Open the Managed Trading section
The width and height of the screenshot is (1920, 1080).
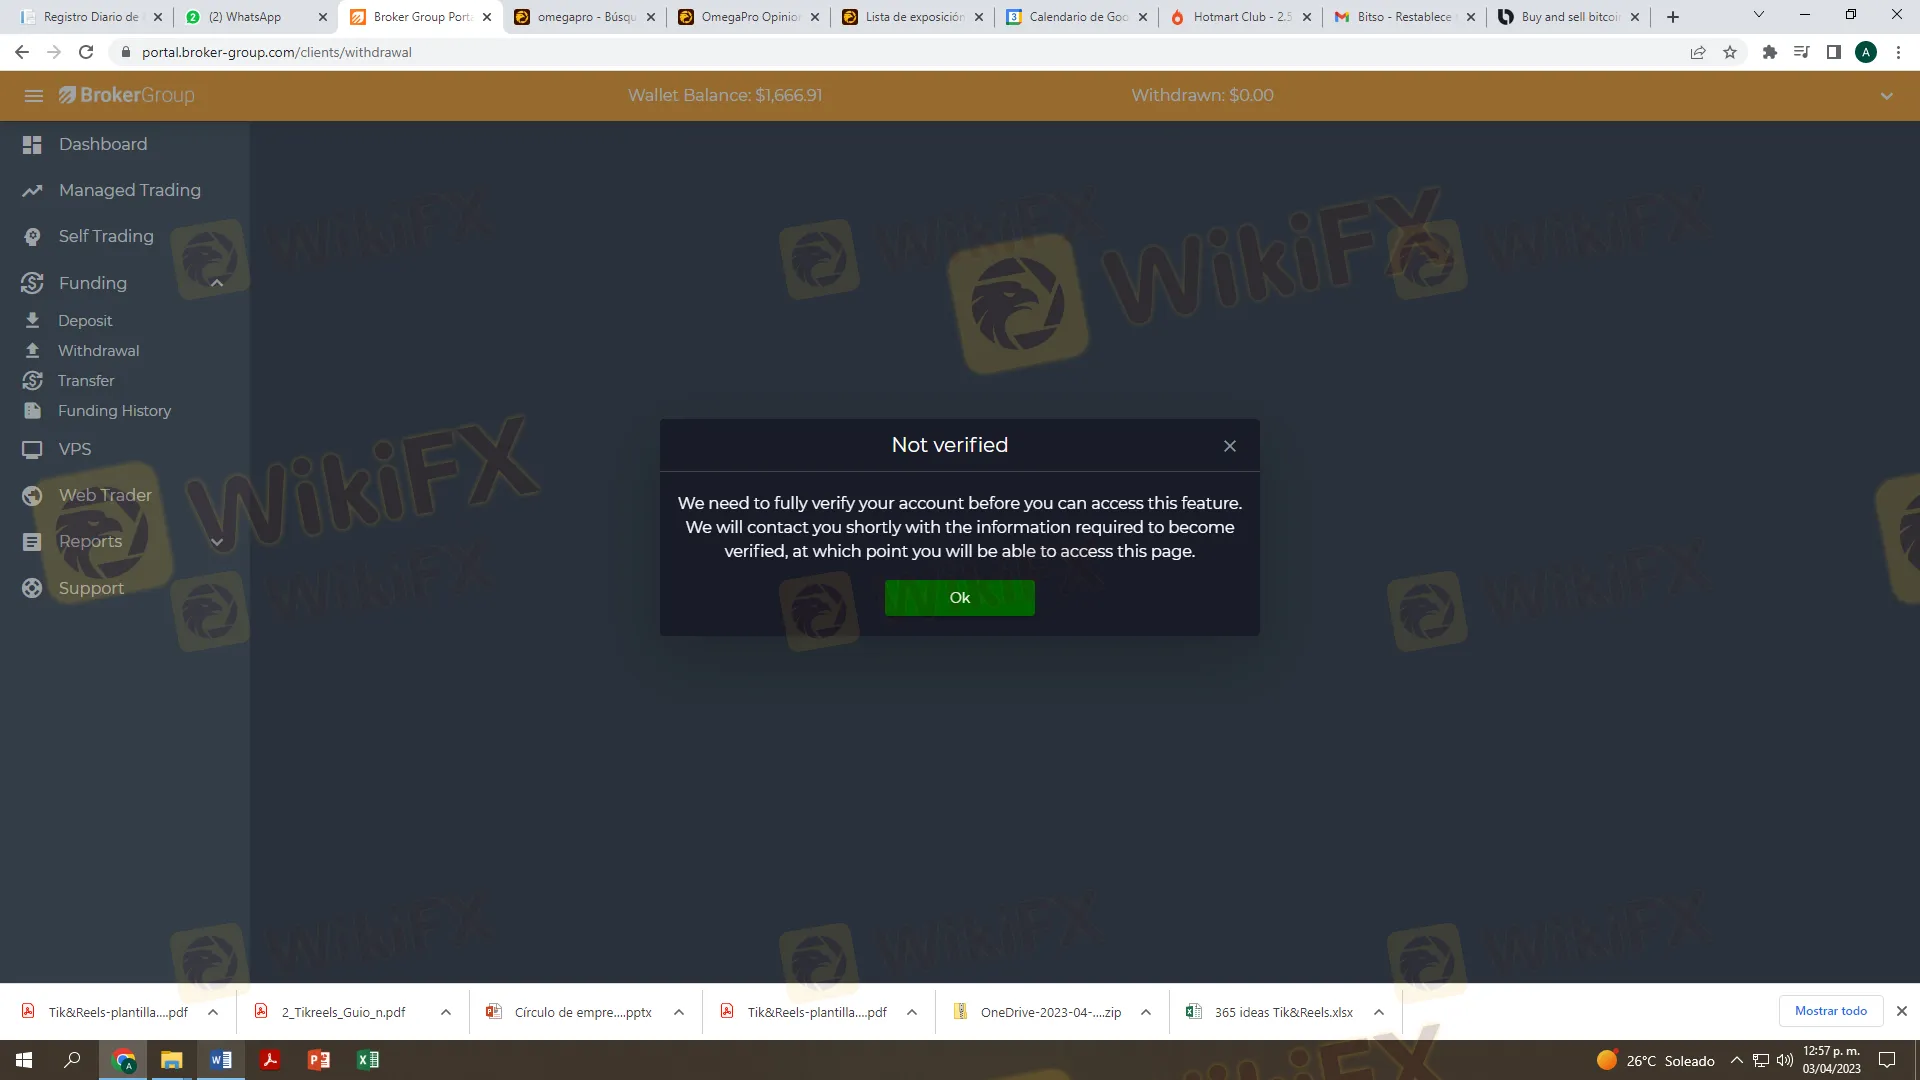[129, 190]
